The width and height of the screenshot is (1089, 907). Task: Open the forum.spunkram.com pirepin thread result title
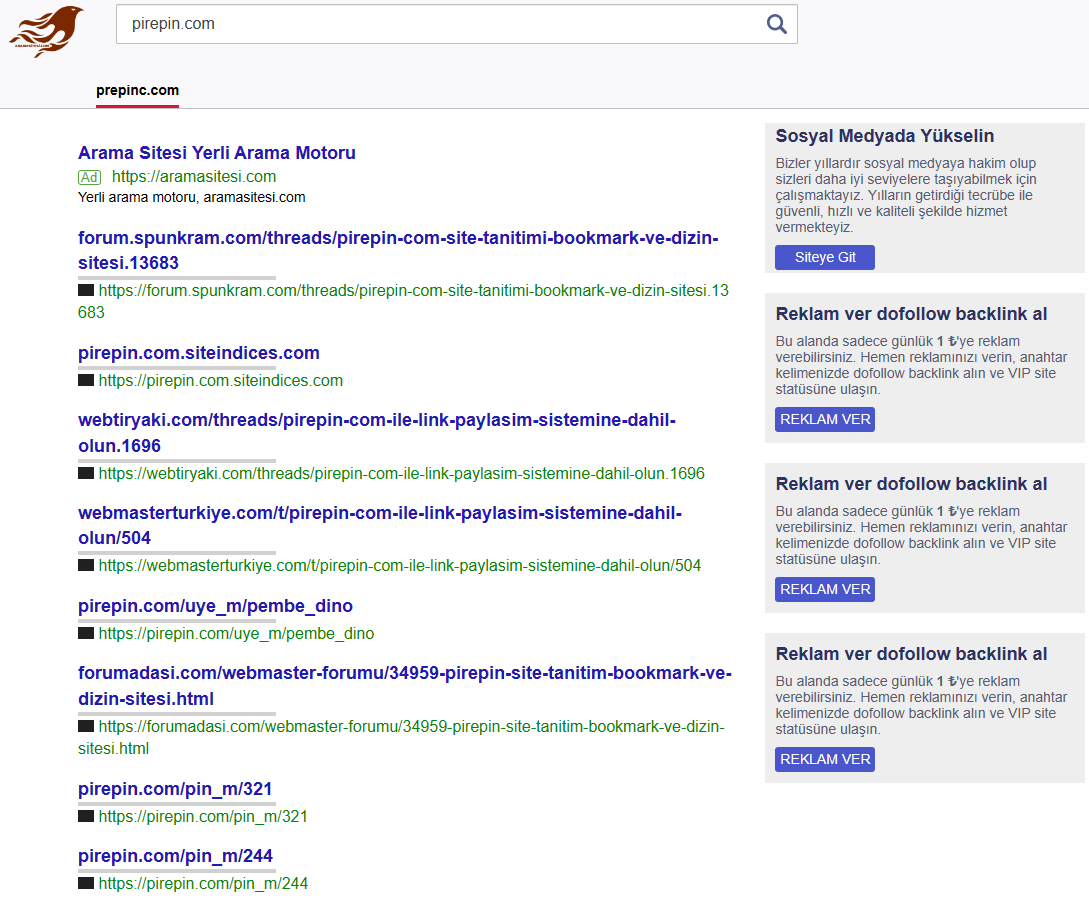coord(398,250)
